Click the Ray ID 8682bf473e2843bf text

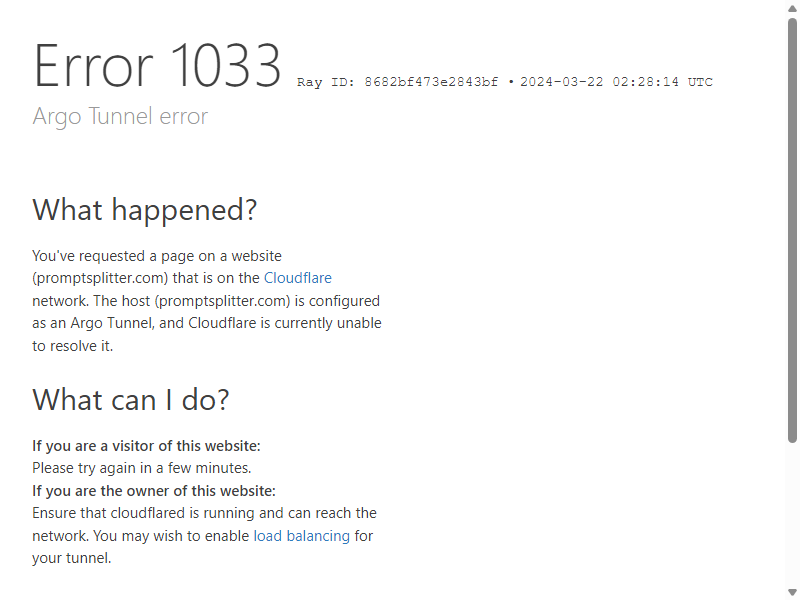(x=397, y=82)
